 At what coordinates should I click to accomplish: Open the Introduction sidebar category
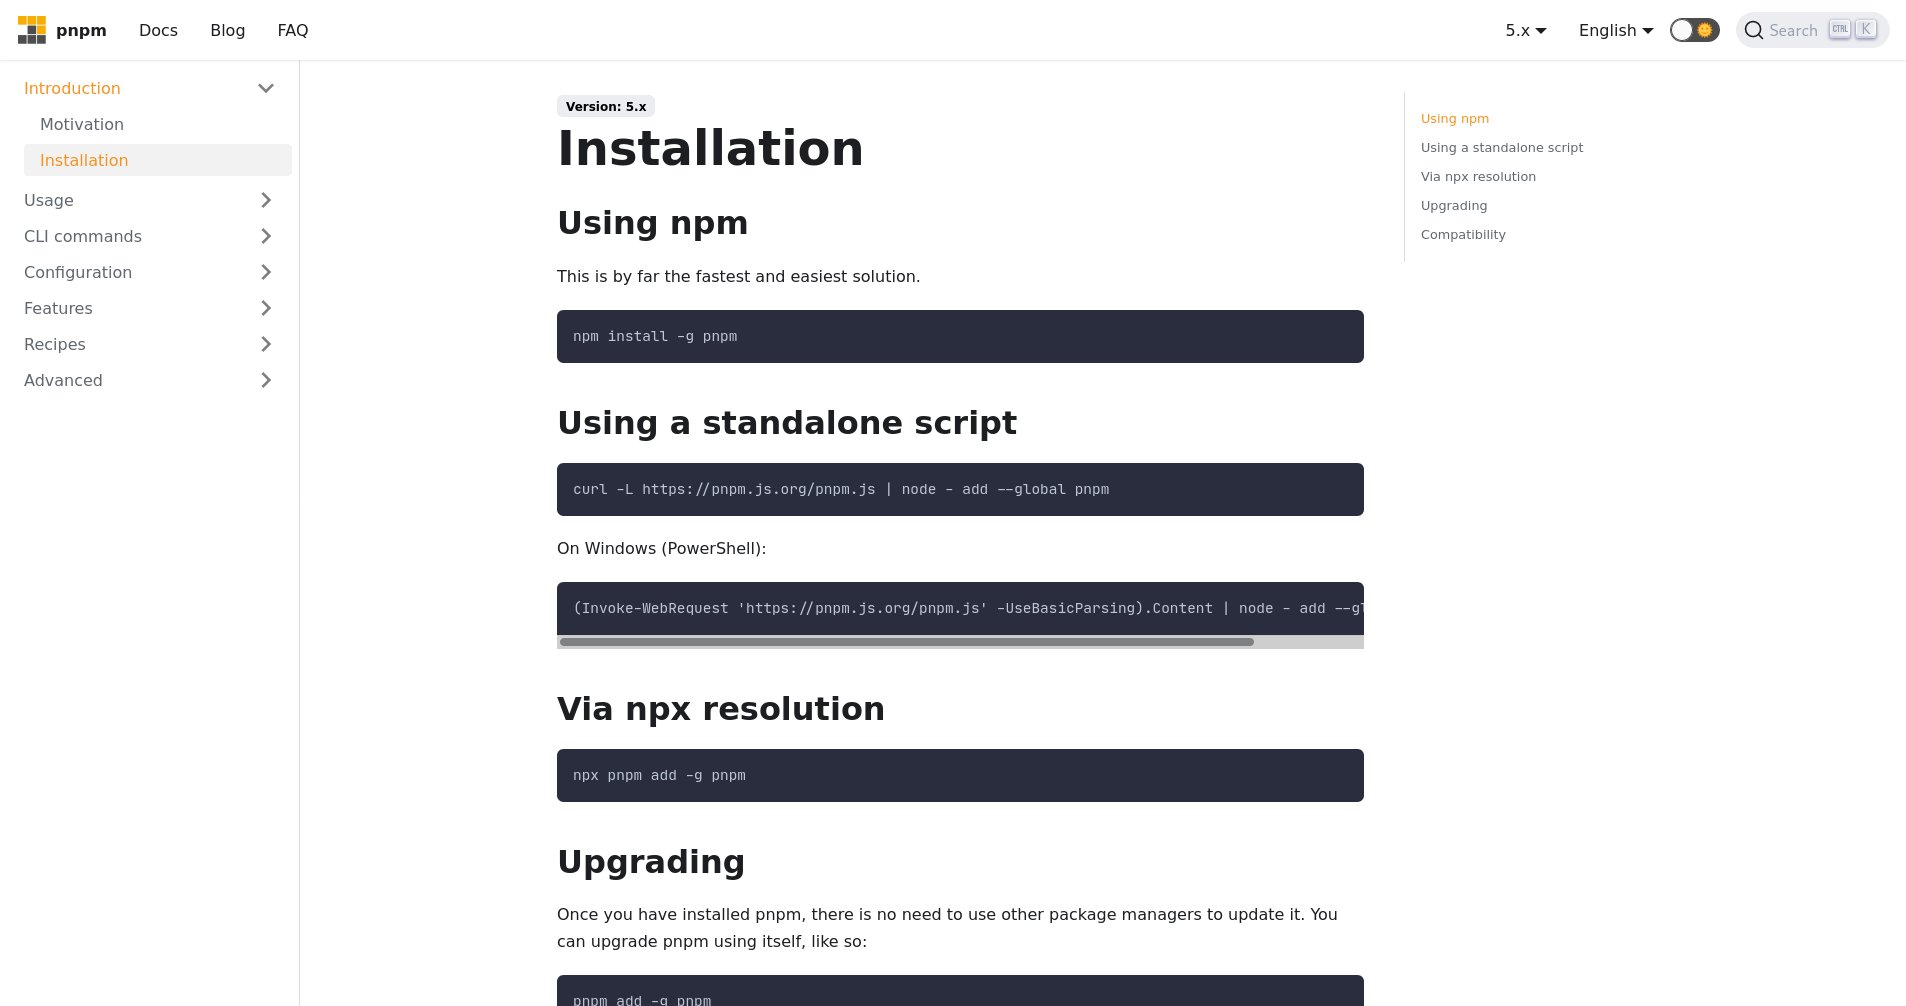72,88
